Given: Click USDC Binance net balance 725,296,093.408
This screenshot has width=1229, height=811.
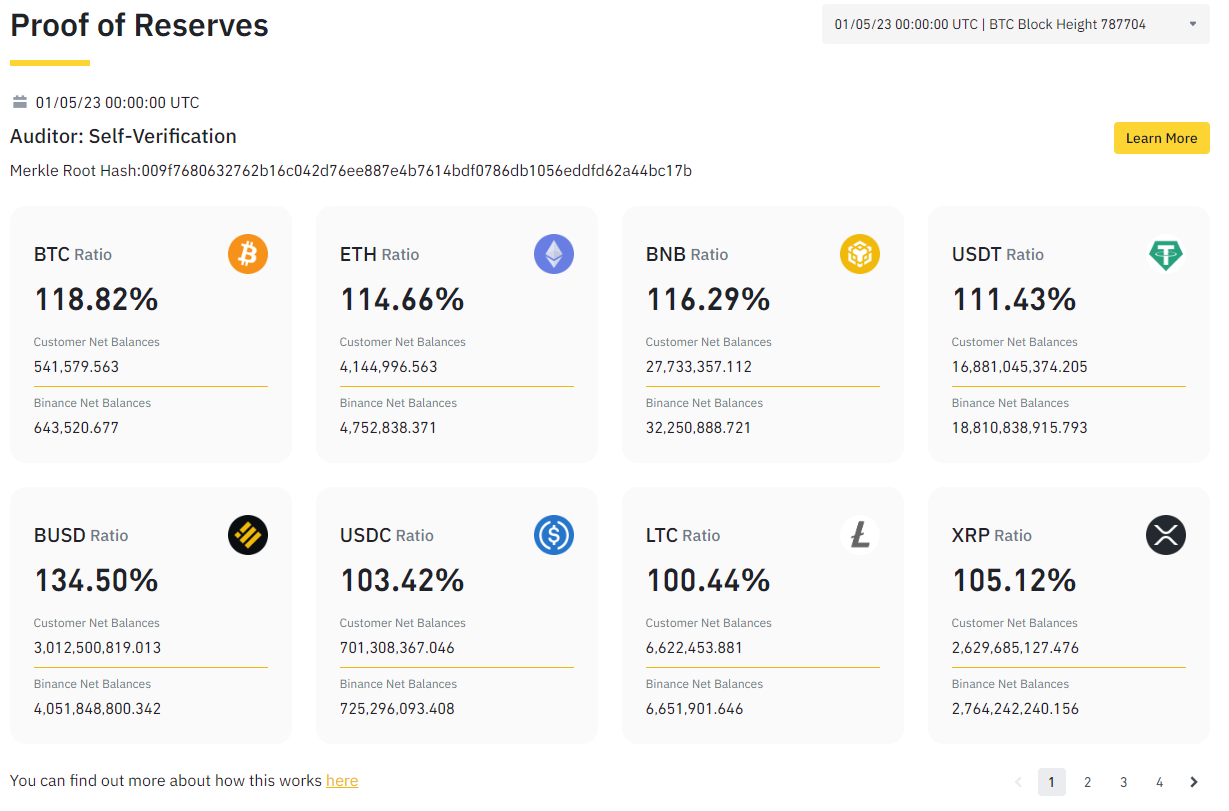Looking at the screenshot, I should click(x=398, y=708).
